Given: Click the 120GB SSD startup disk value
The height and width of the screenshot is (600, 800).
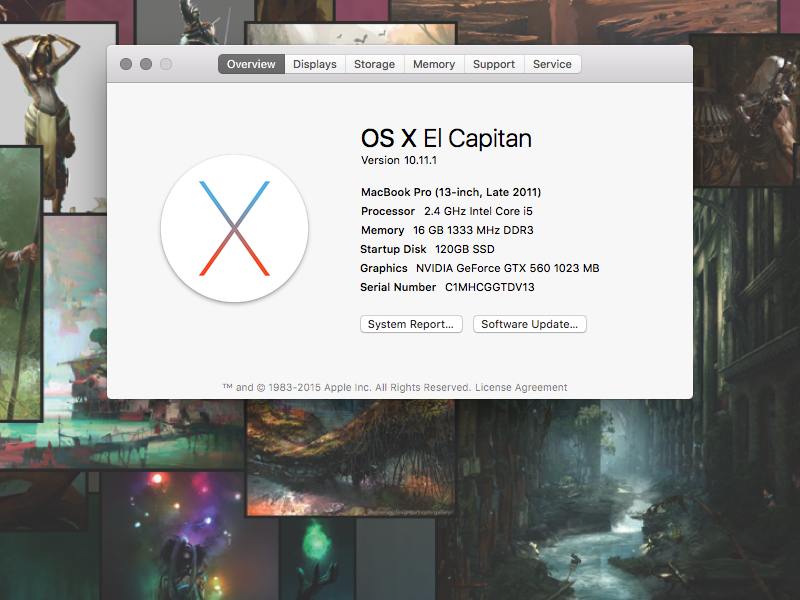Looking at the screenshot, I should coord(465,249).
